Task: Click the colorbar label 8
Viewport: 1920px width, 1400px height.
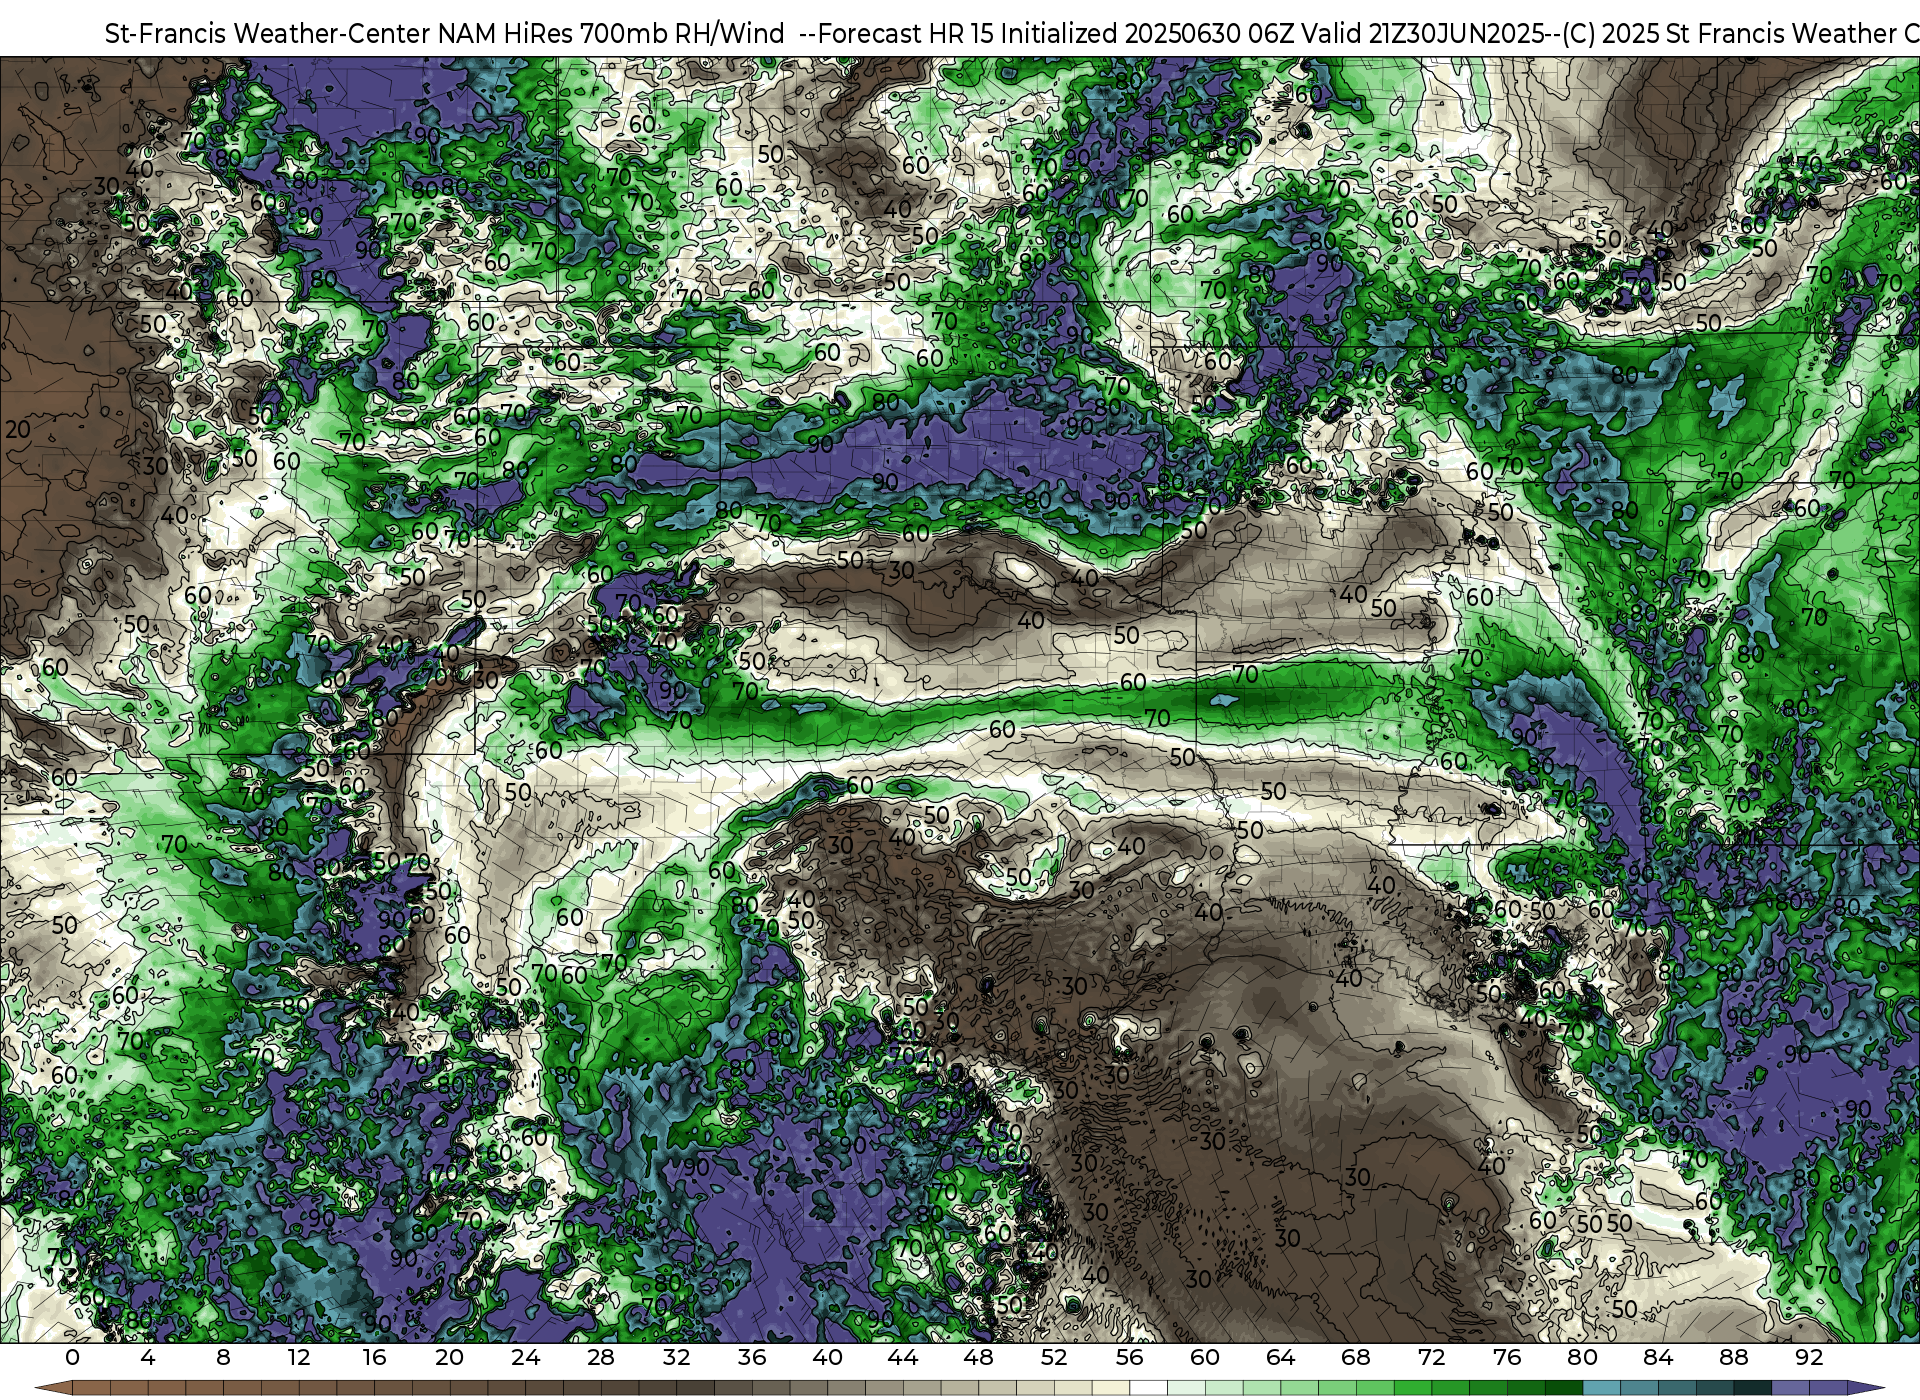Action: tap(223, 1357)
